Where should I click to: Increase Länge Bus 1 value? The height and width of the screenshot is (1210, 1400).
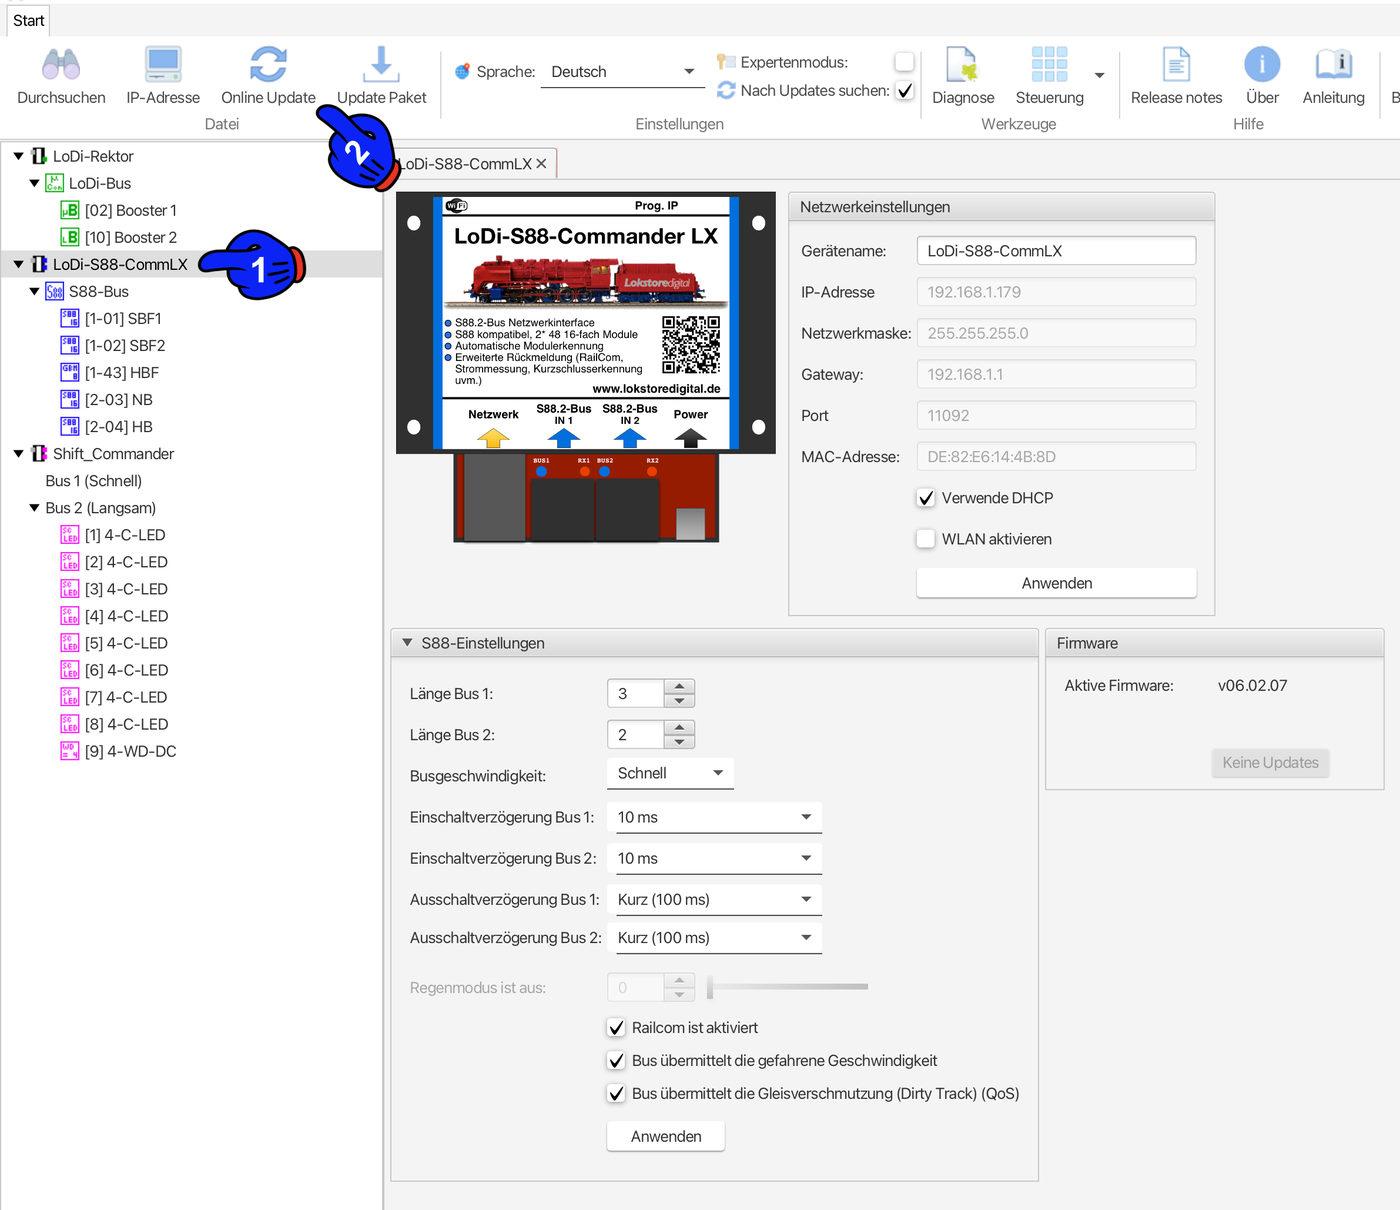pos(679,686)
